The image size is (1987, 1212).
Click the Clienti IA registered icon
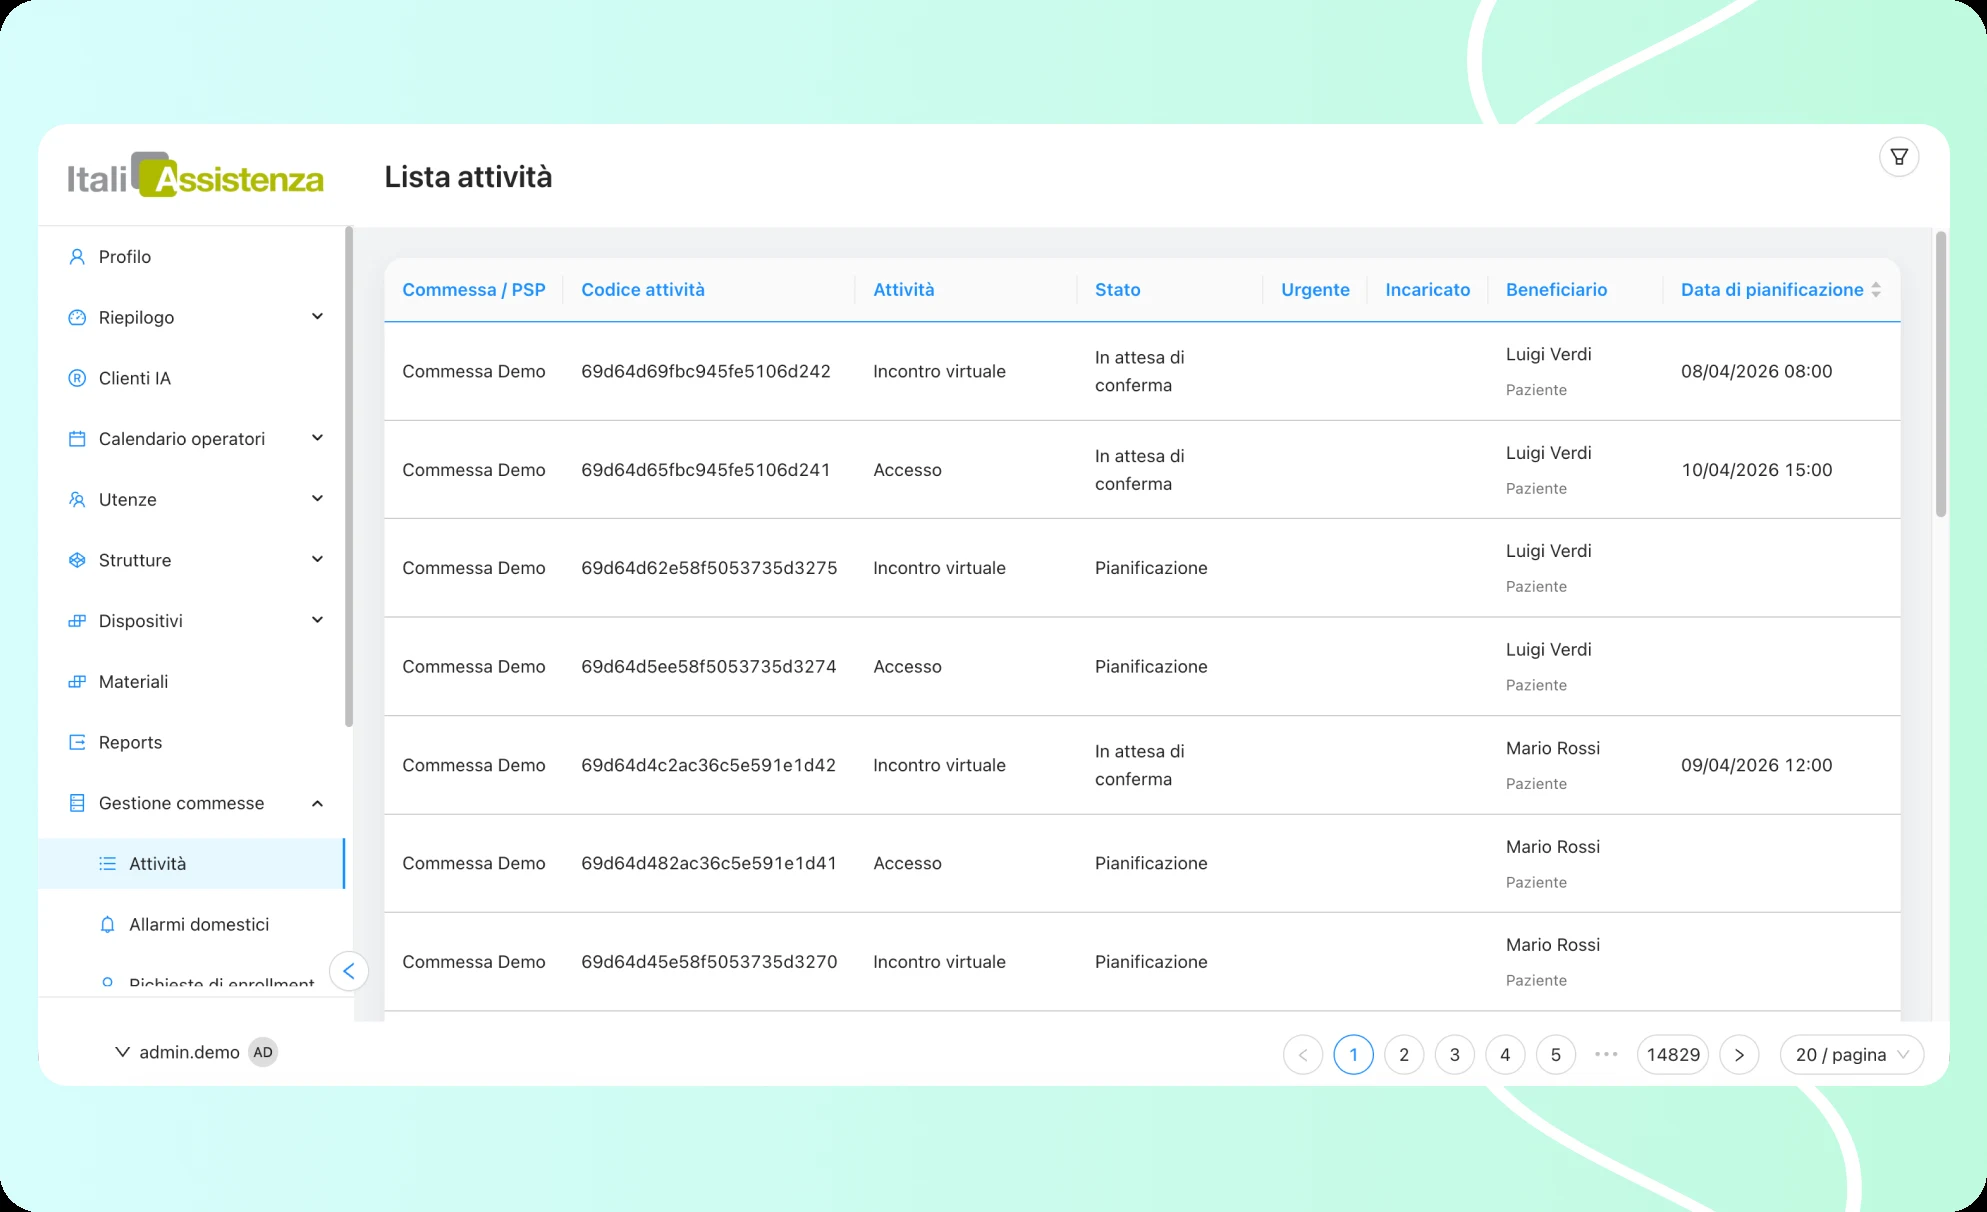coord(77,378)
